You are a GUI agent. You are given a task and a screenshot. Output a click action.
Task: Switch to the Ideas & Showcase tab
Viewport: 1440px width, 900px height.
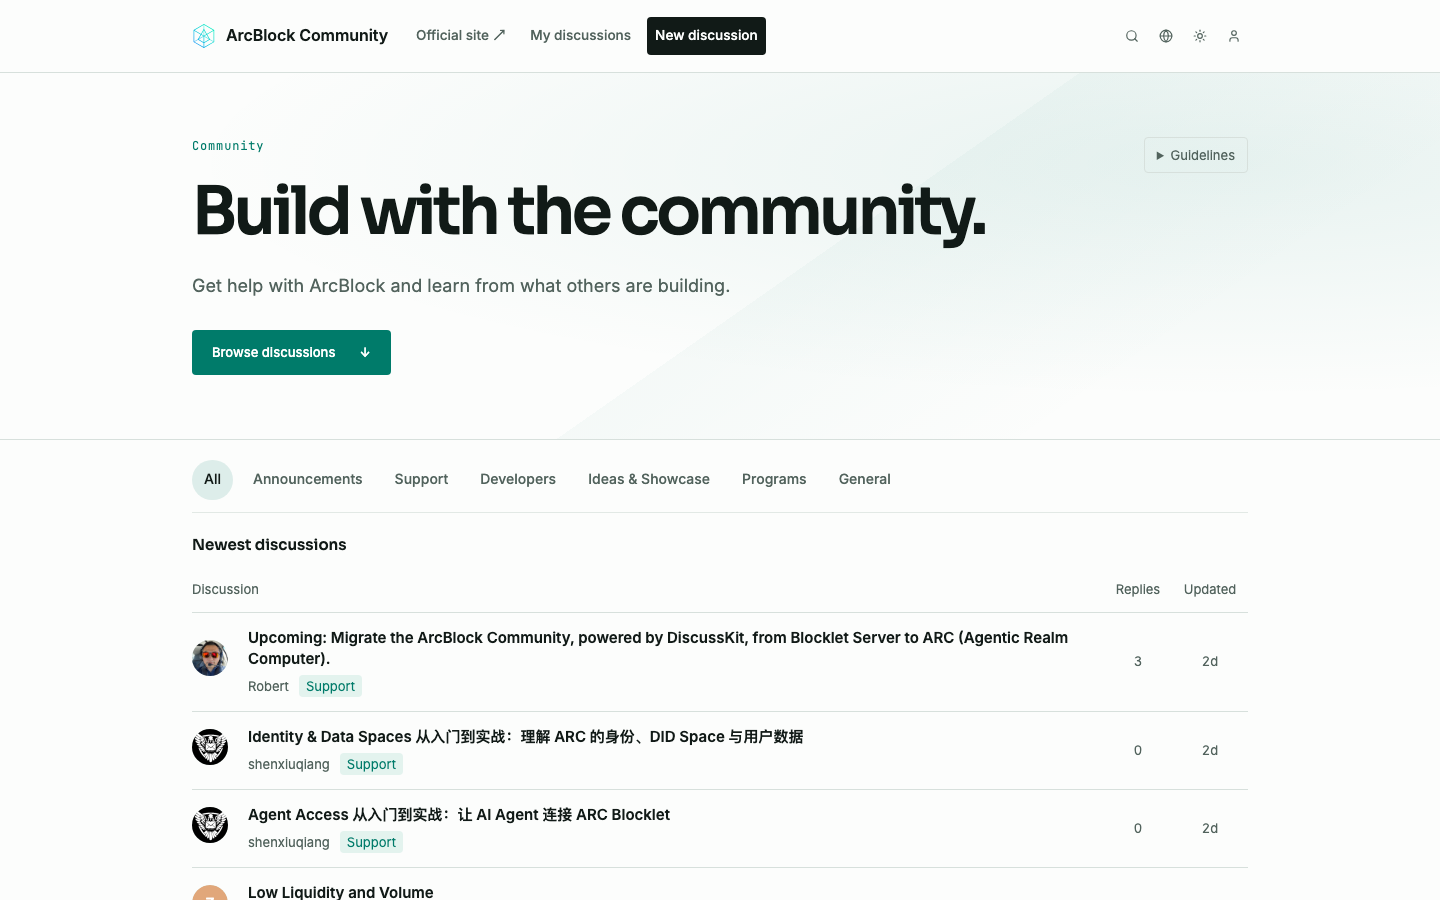coord(649,479)
